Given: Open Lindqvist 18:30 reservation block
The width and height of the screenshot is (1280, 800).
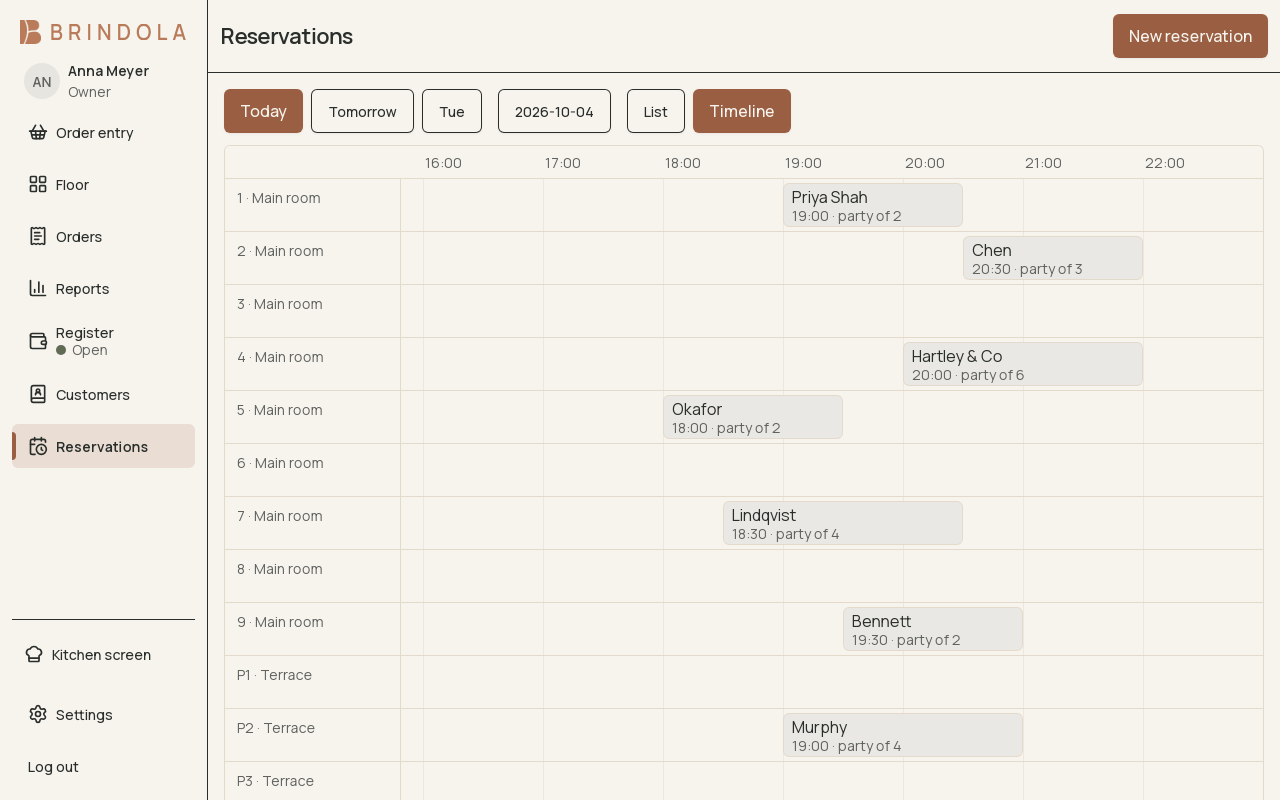Looking at the screenshot, I should point(843,523).
